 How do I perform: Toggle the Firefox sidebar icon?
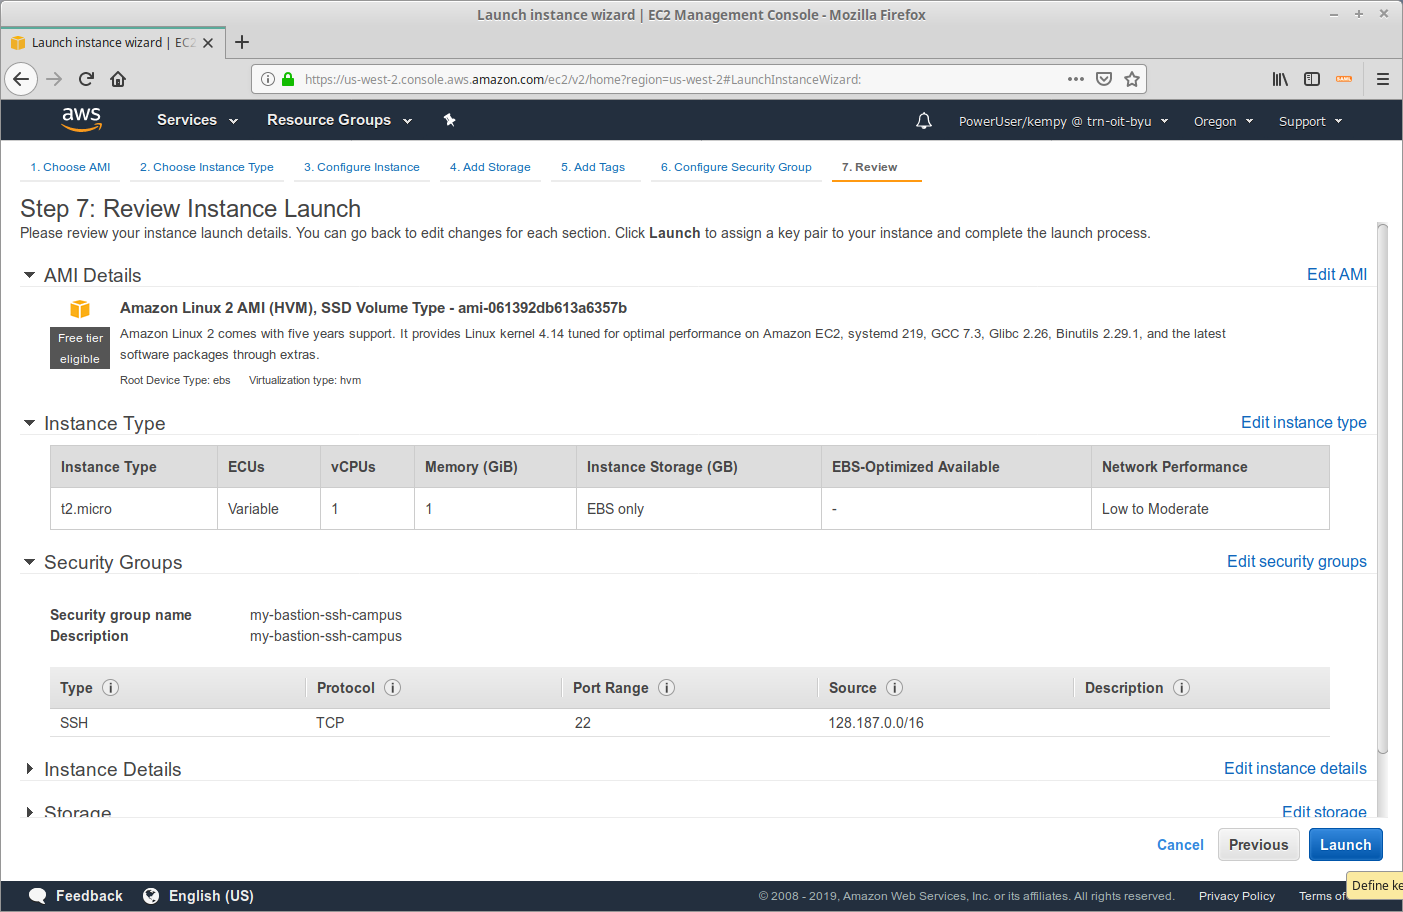pos(1312,79)
